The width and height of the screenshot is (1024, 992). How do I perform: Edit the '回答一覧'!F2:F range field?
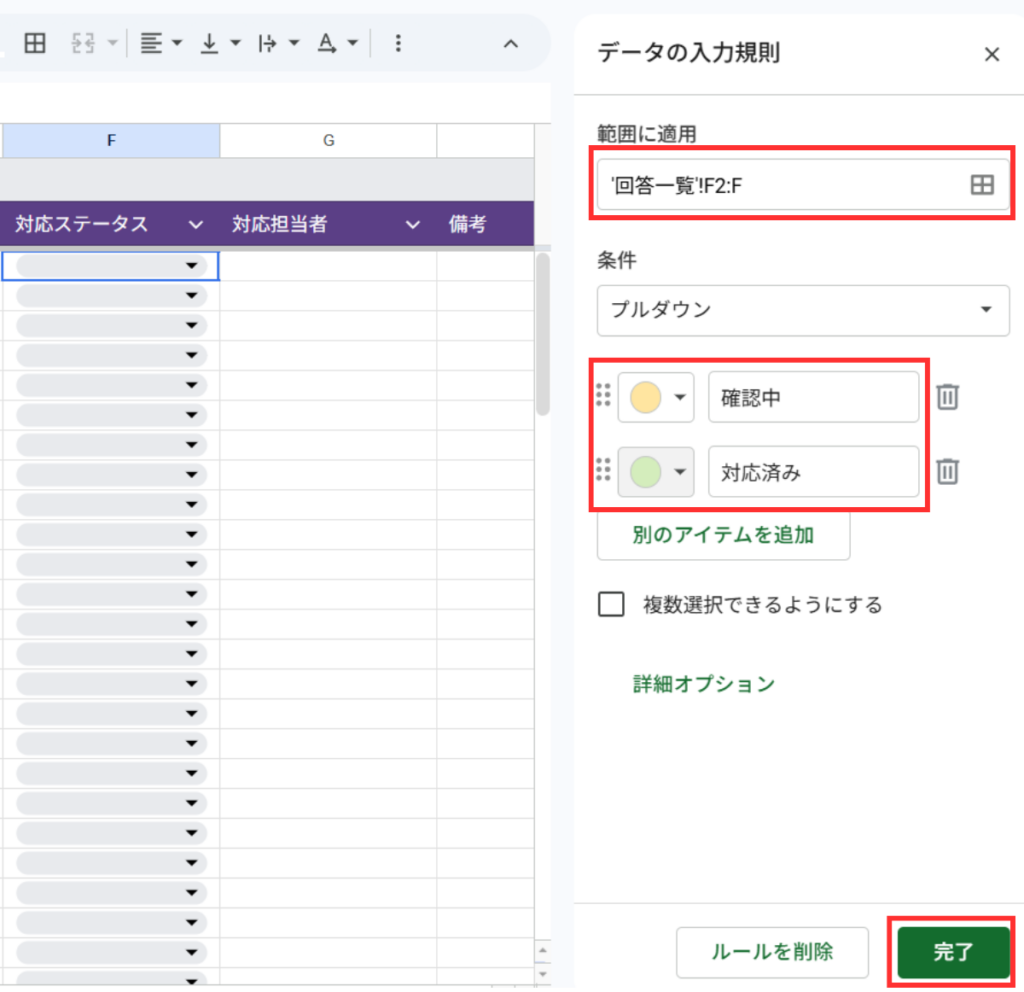pos(803,185)
